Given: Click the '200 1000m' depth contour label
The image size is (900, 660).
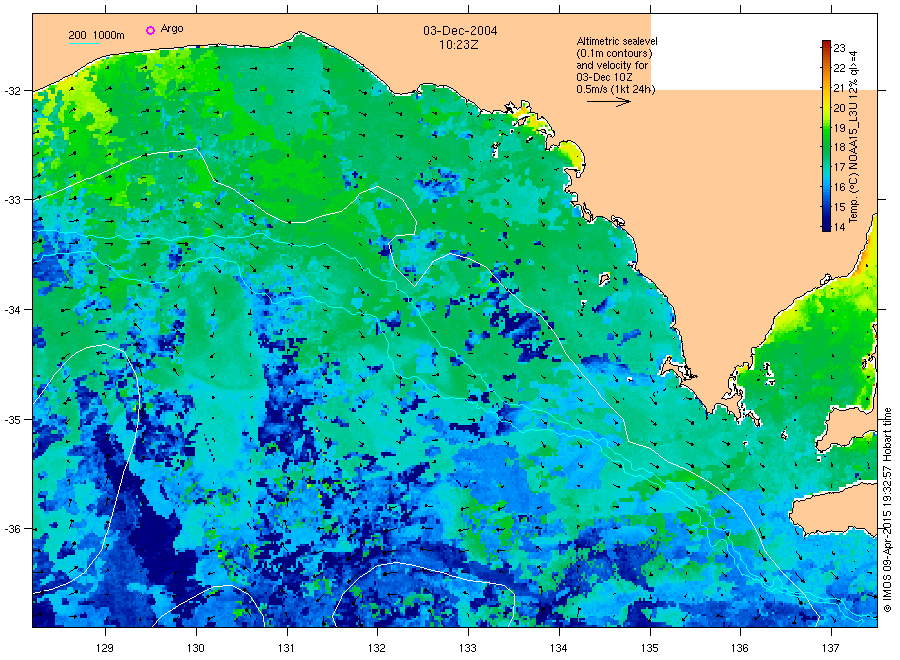Looking at the screenshot, I should coord(96,35).
